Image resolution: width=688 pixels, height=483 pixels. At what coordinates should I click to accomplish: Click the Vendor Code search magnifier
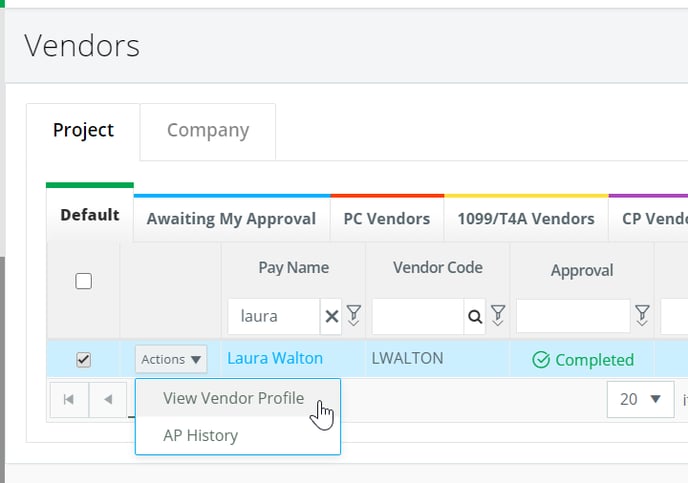(475, 316)
